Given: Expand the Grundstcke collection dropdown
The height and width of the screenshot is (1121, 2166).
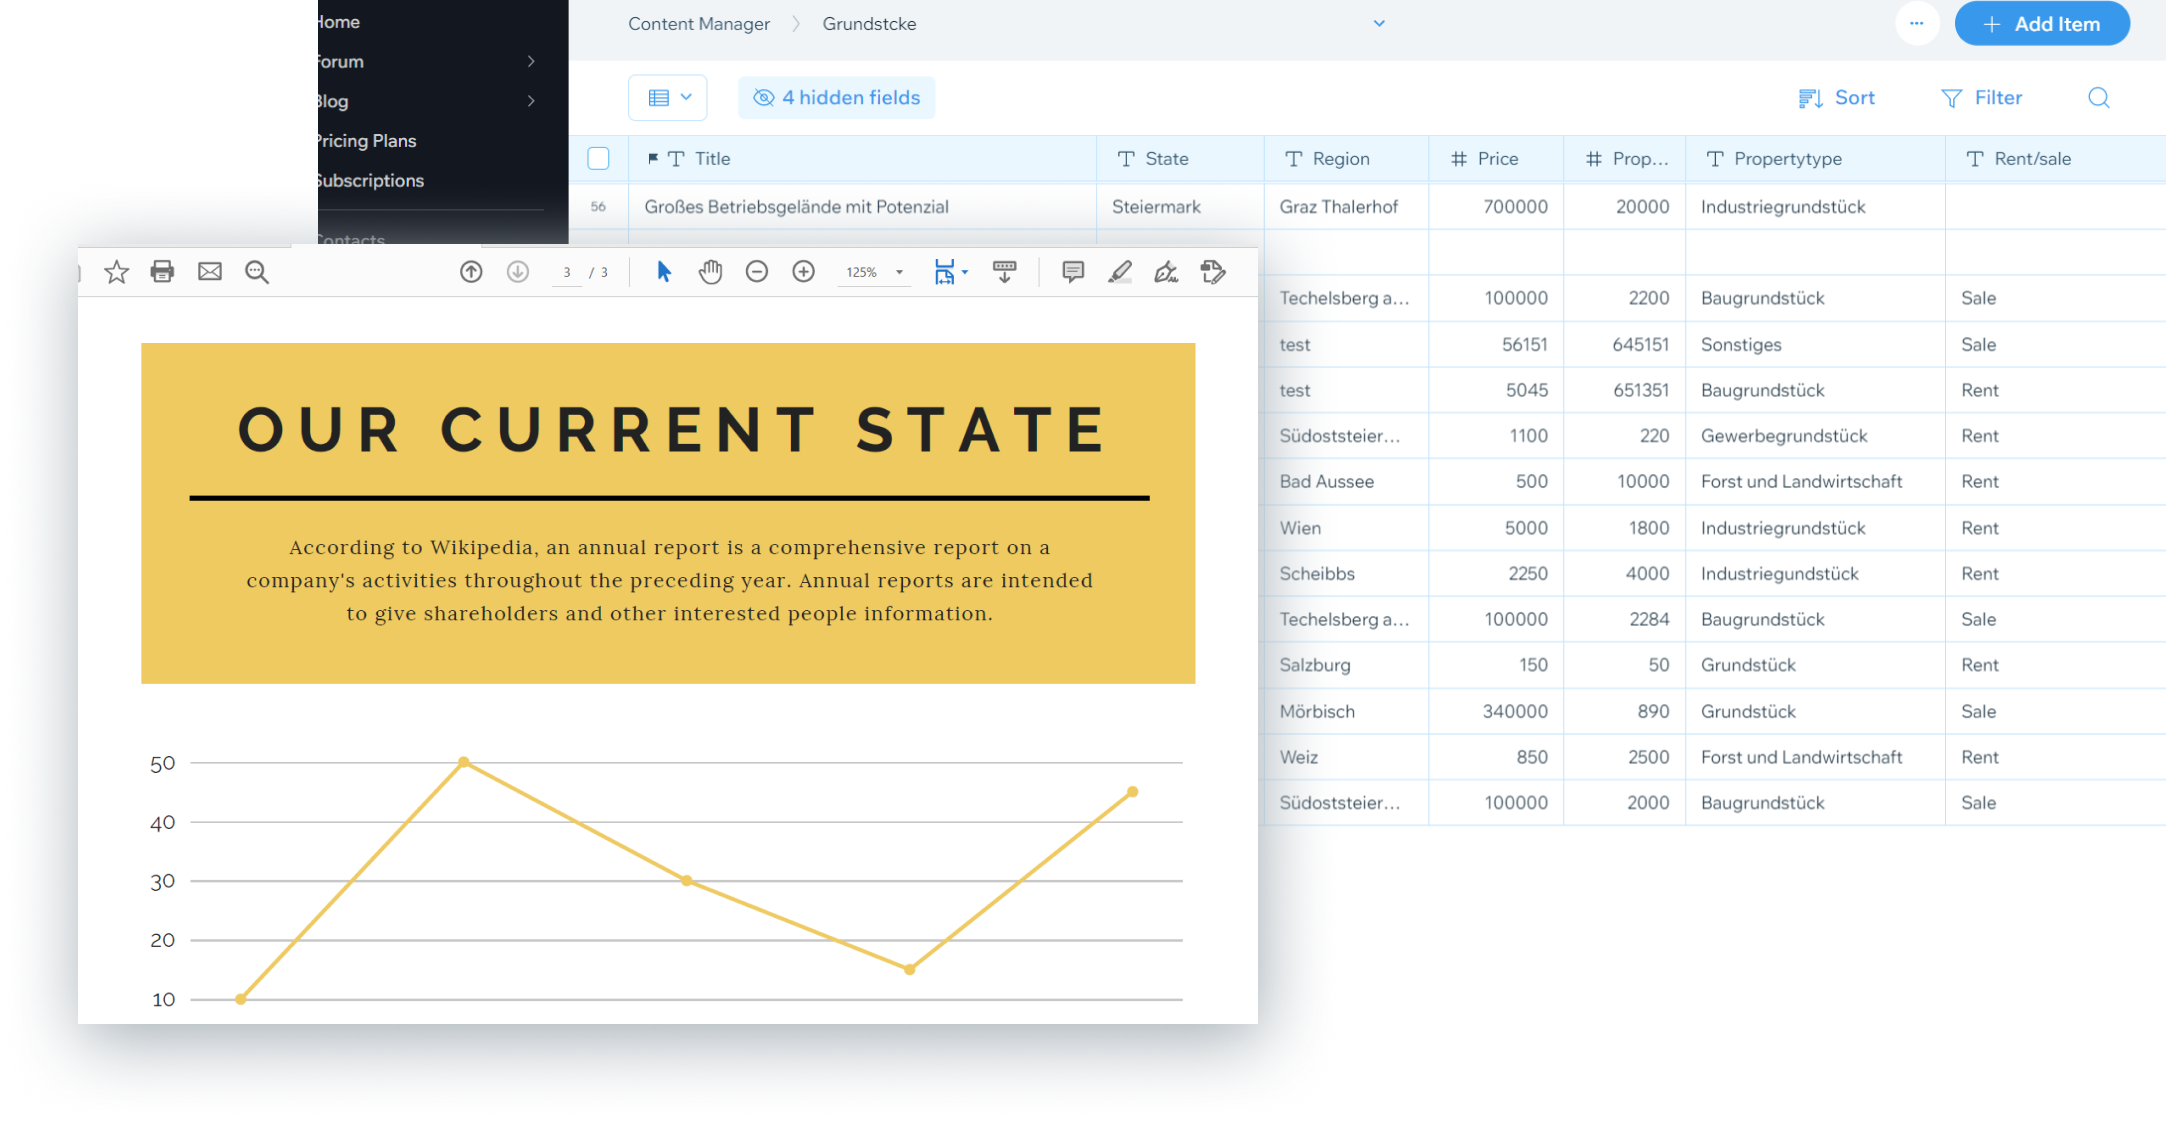Looking at the screenshot, I should point(1379,23).
